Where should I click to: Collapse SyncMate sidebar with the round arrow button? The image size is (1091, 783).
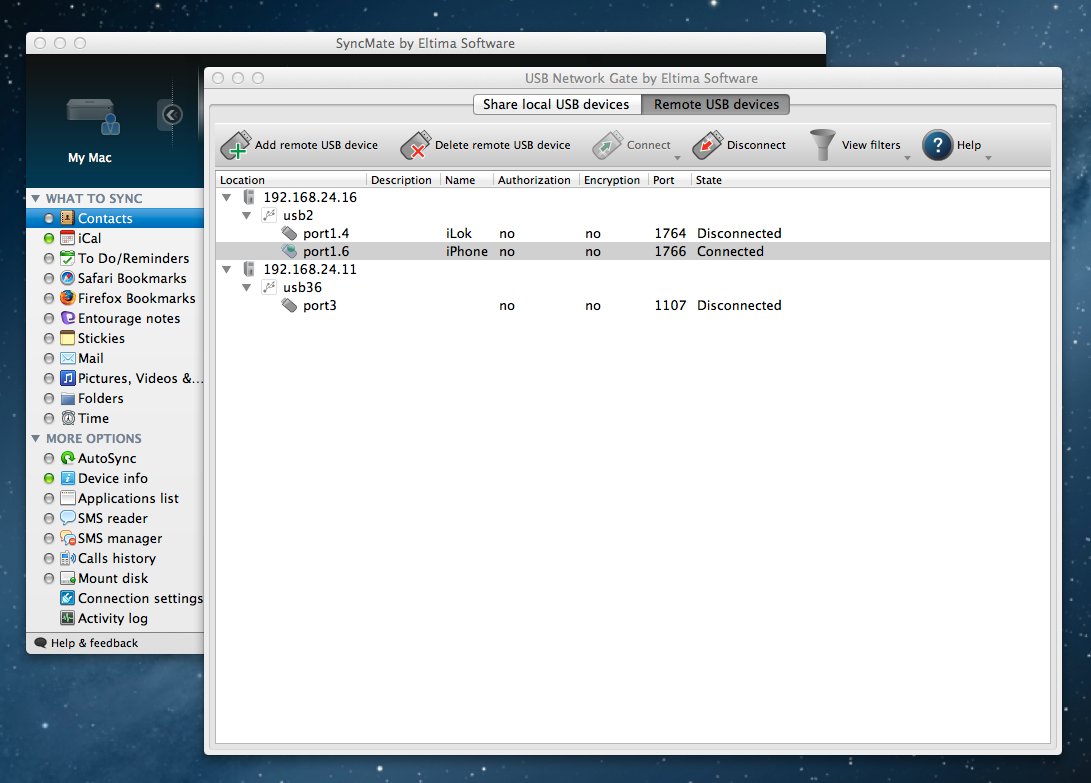[172, 114]
